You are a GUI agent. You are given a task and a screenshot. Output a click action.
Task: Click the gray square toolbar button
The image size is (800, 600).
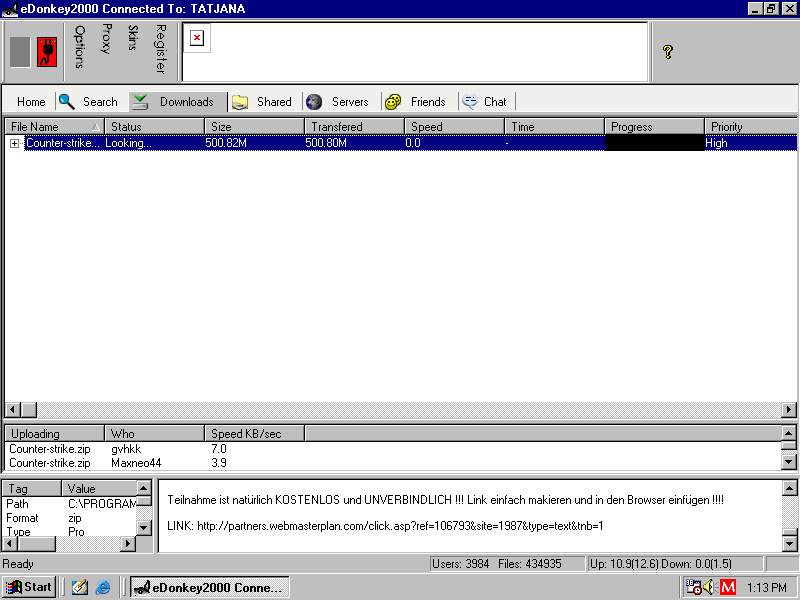(20, 52)
